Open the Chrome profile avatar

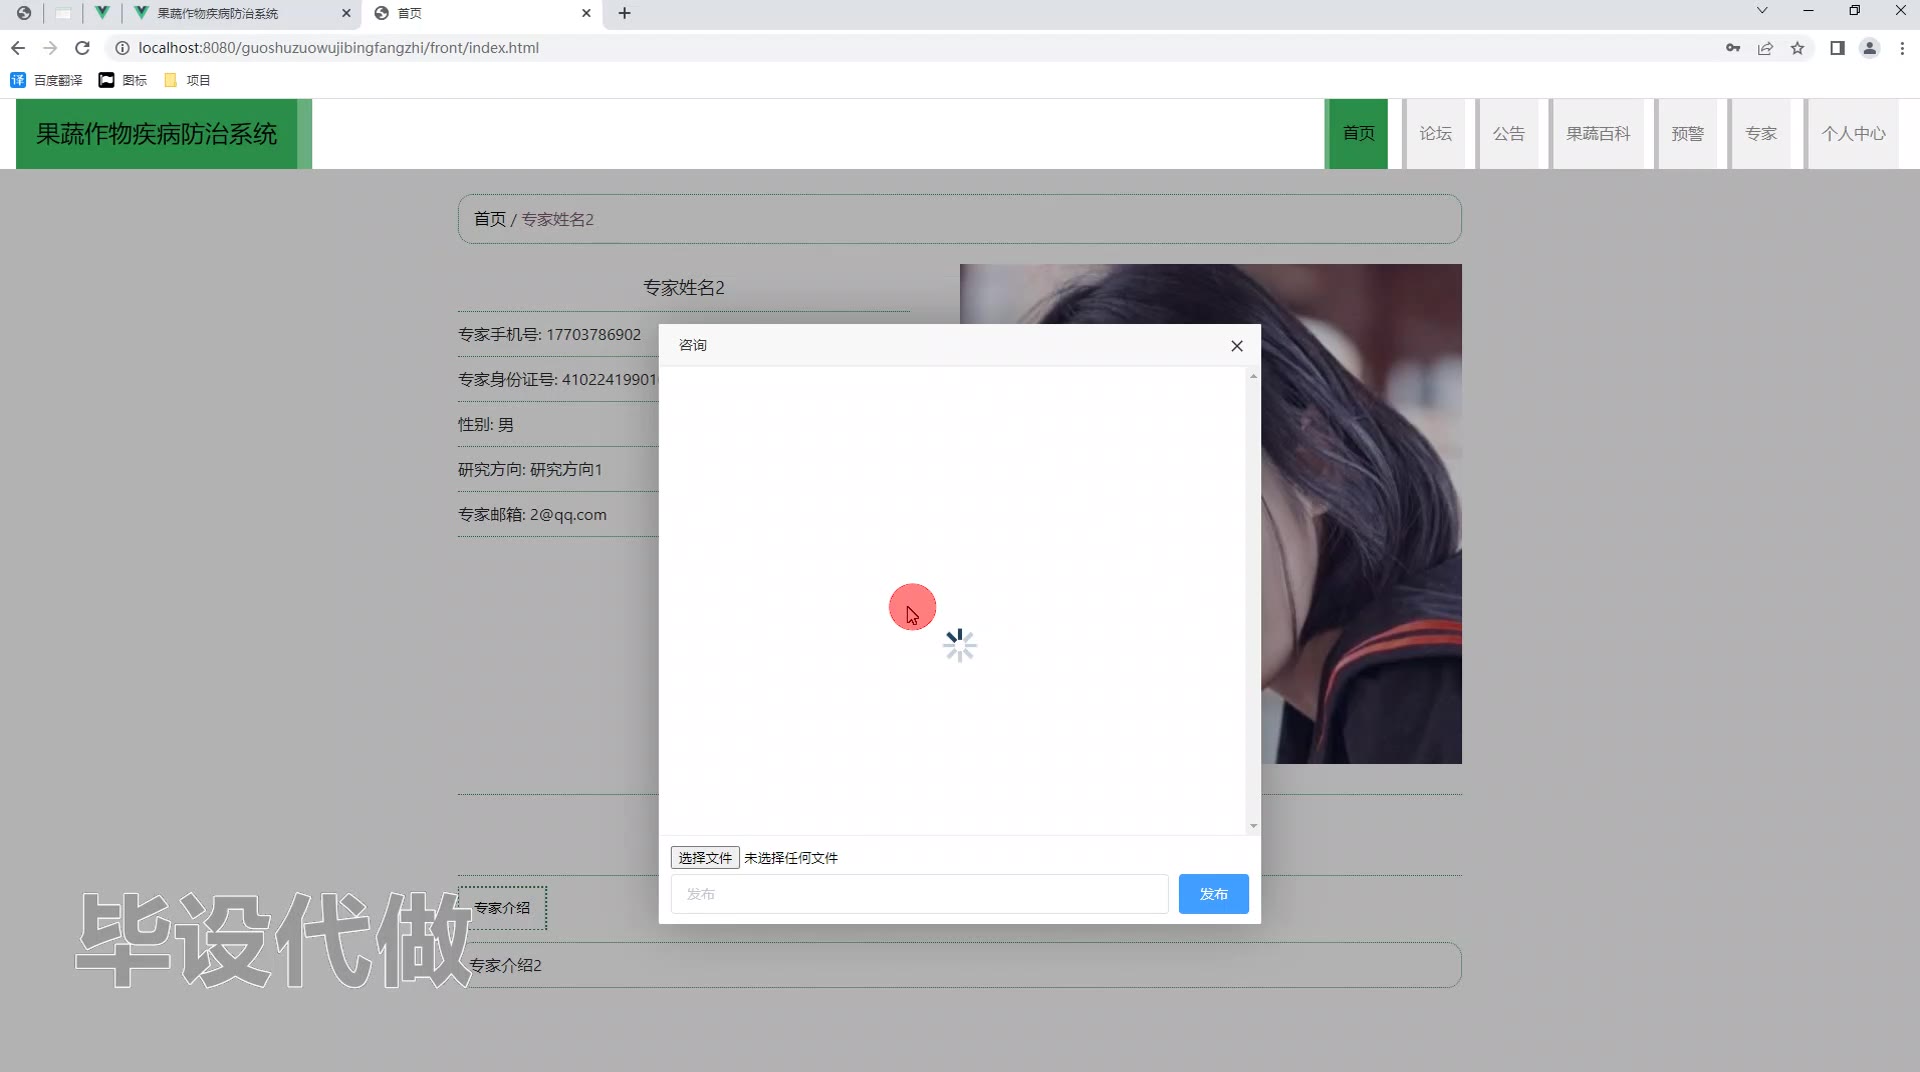pos(1869,48)
